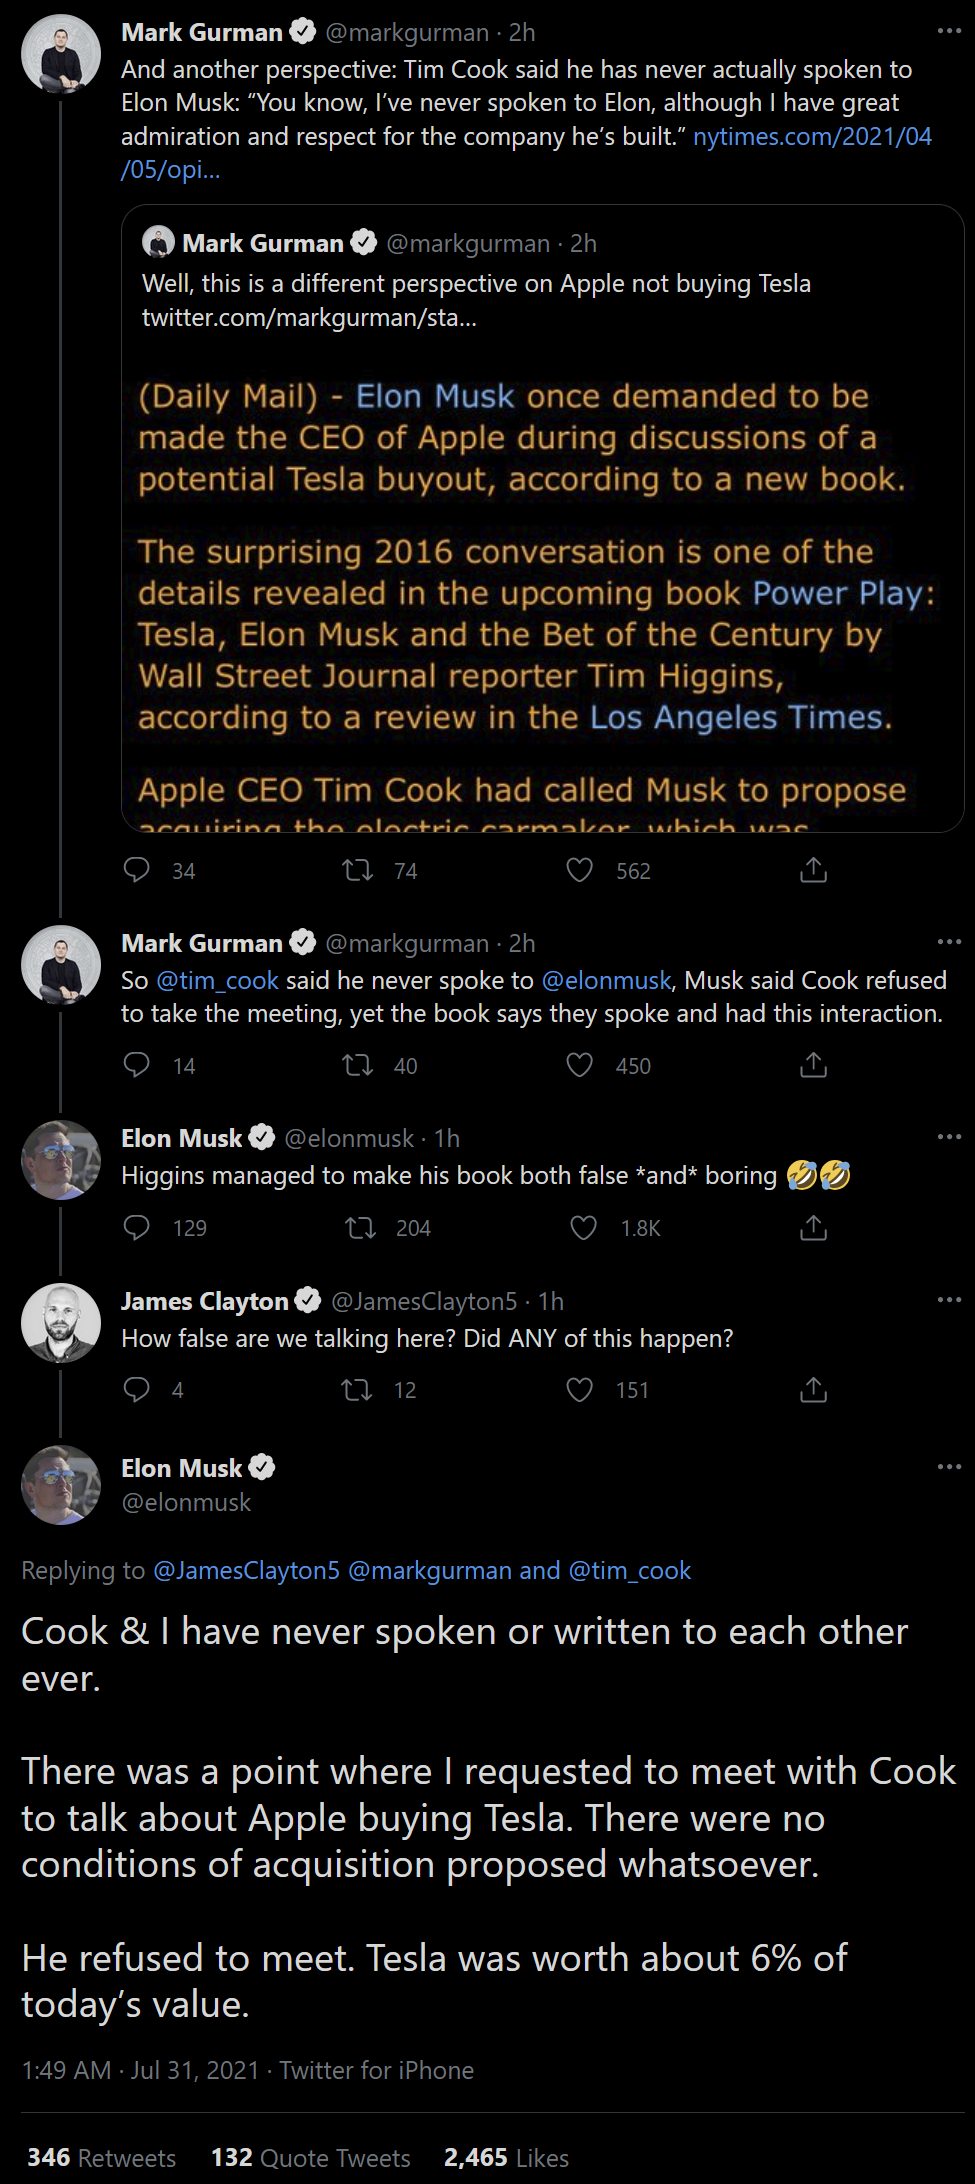Reply to Elon Musk's Higgins tweet
The height and width of the screenshot is (2184, 975).
pos(136,1227)
